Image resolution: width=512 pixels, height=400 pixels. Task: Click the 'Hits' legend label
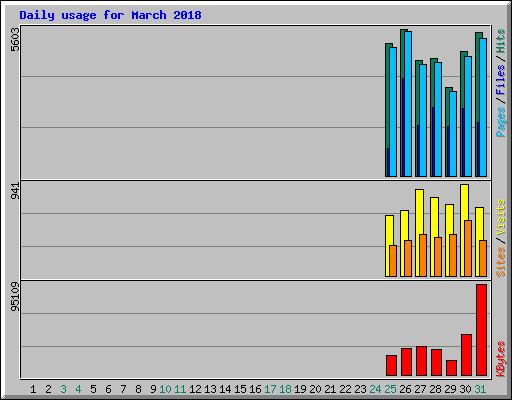tap(501, 41)
